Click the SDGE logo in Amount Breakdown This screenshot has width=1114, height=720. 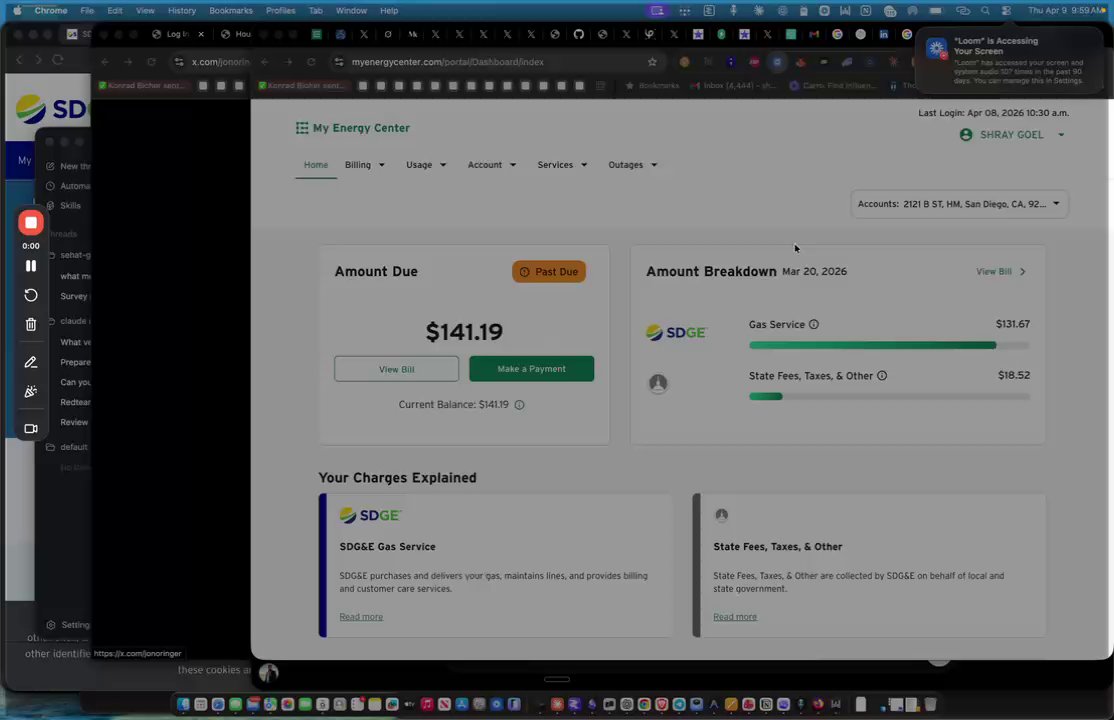(x=676, y=333)
